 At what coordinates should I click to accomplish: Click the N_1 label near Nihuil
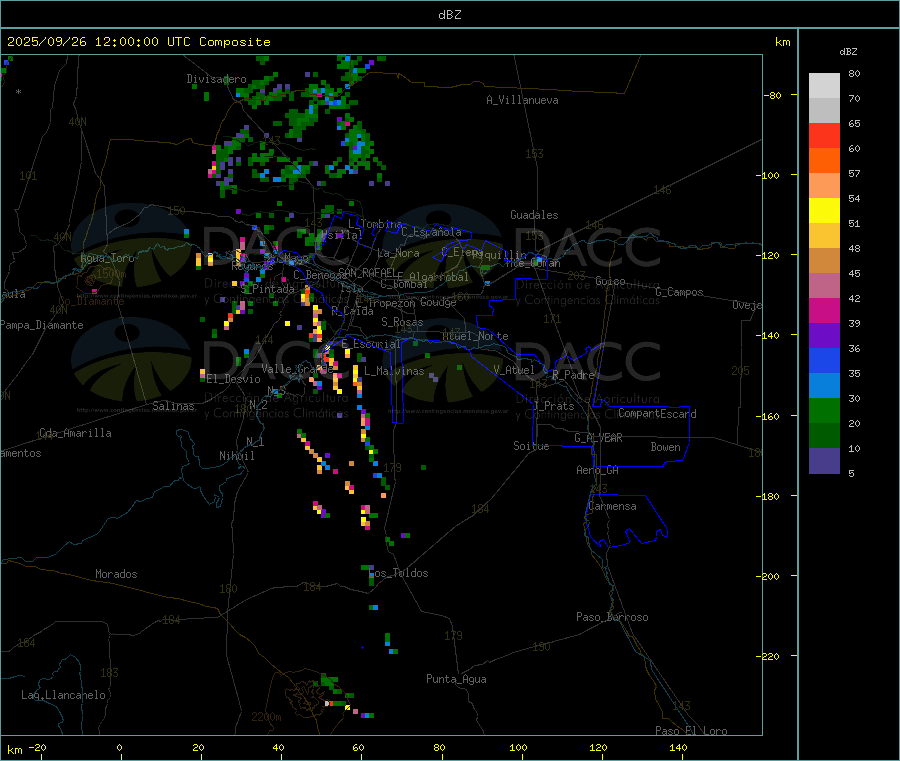255,442
